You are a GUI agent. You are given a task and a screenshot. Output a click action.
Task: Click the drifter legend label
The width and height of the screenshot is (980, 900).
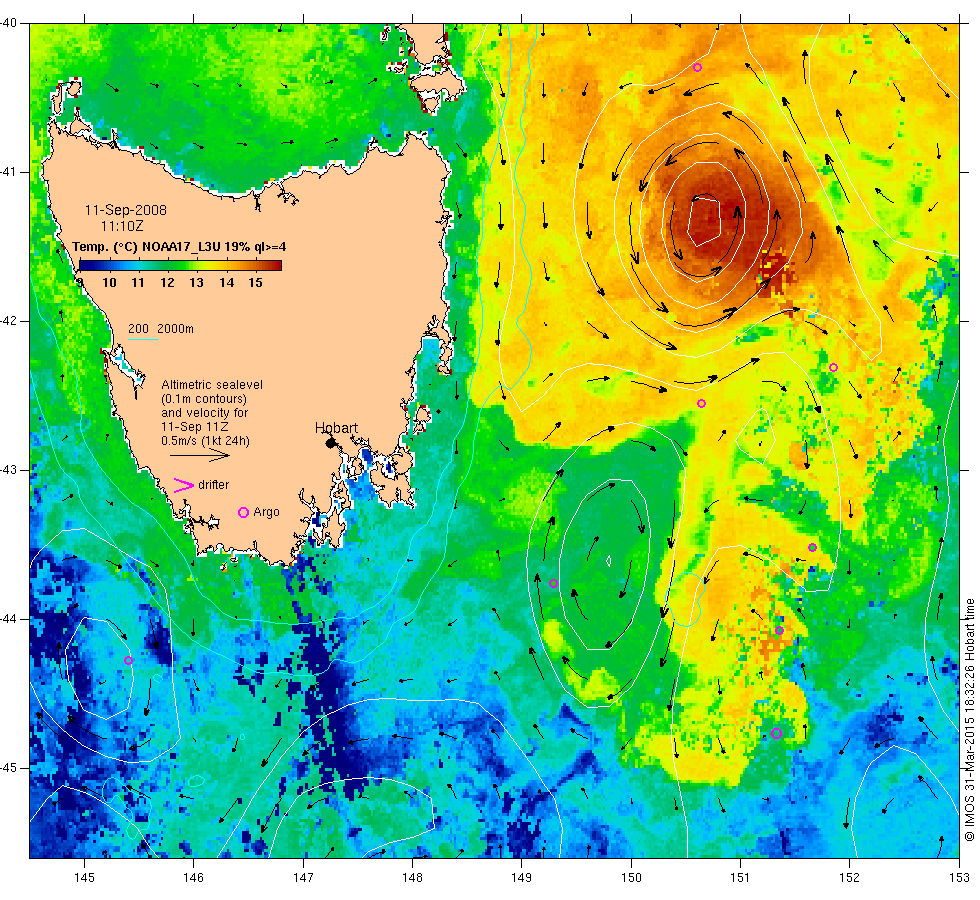[214, 485]
